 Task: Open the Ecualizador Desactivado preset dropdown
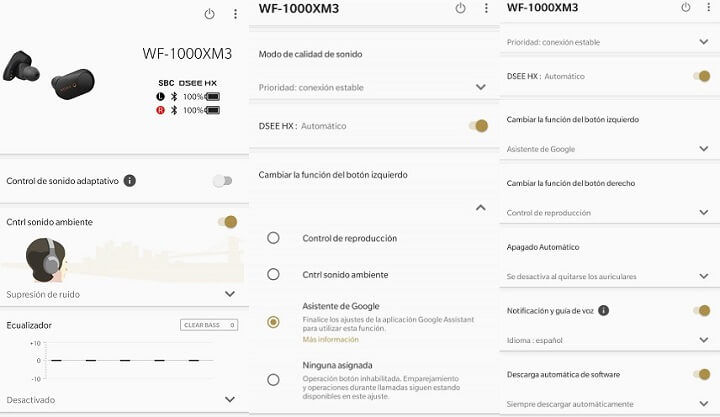click(x=230, y=399)
